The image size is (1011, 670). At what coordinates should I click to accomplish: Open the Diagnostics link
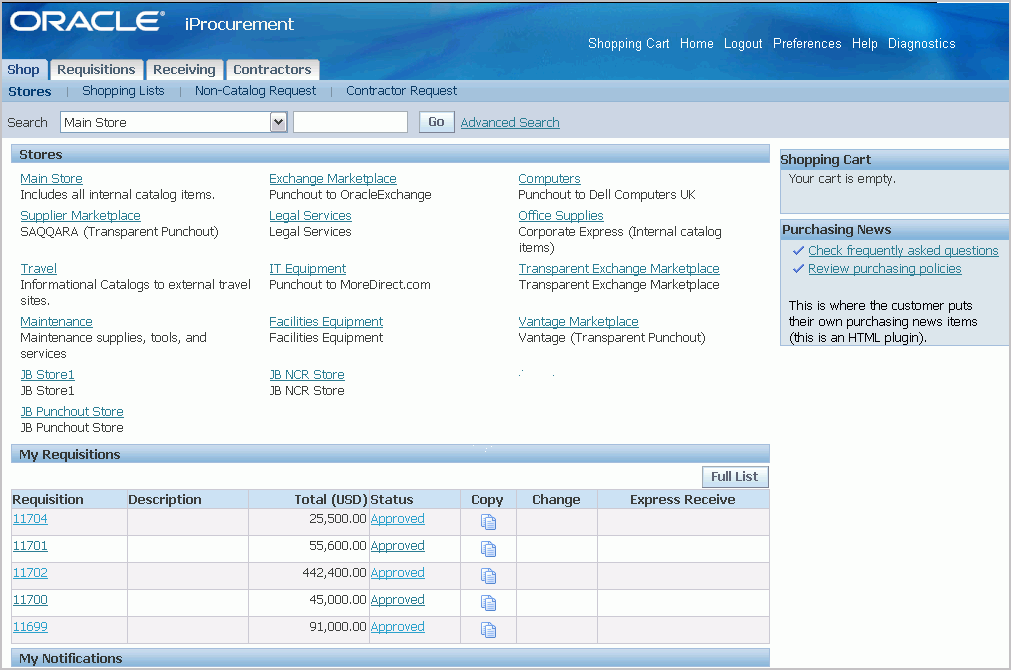[921, 44]
